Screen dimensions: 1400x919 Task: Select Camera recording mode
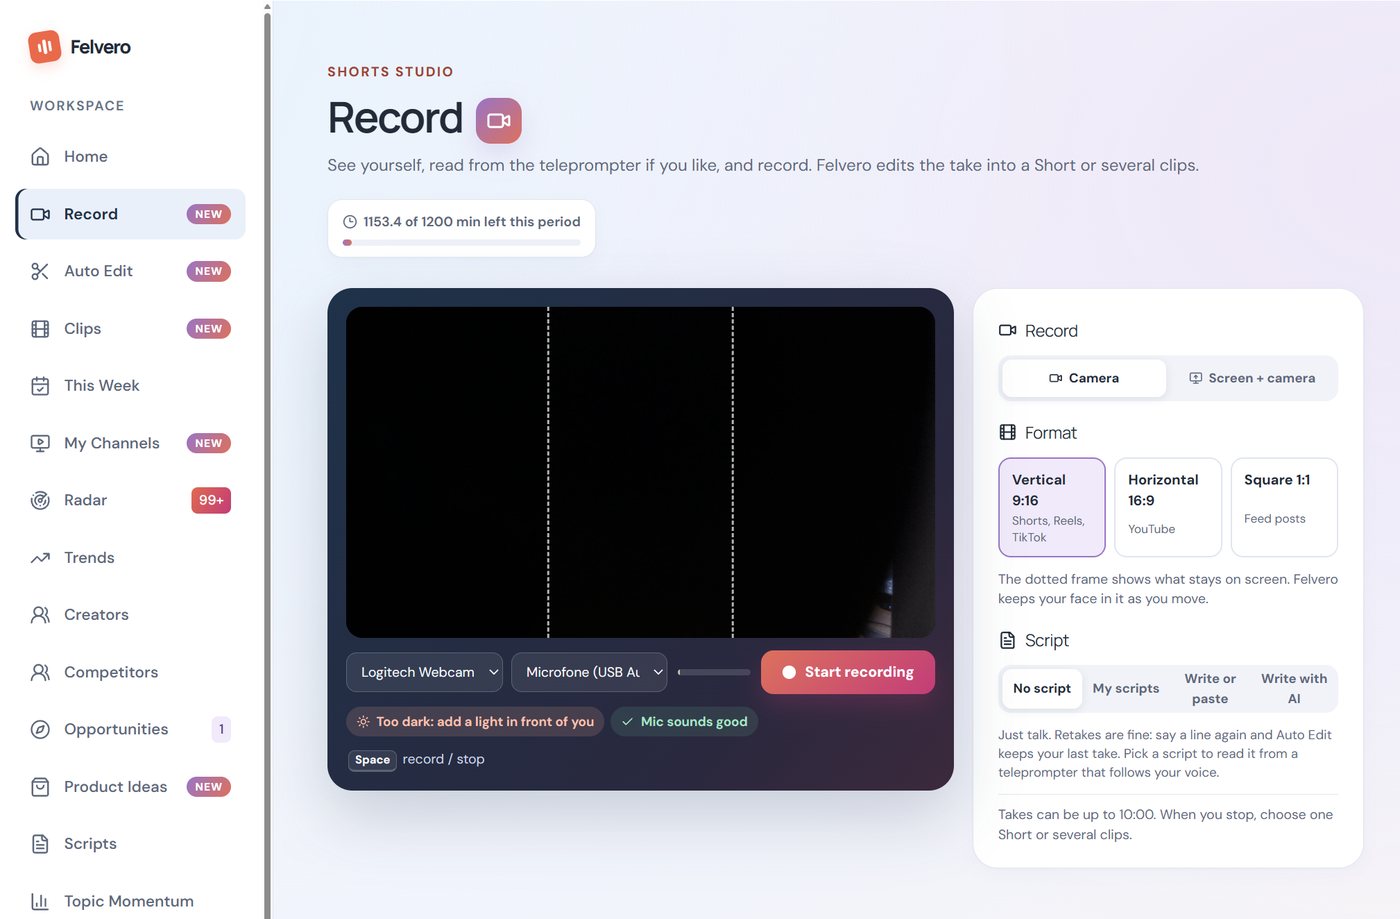pos(1084,378)
